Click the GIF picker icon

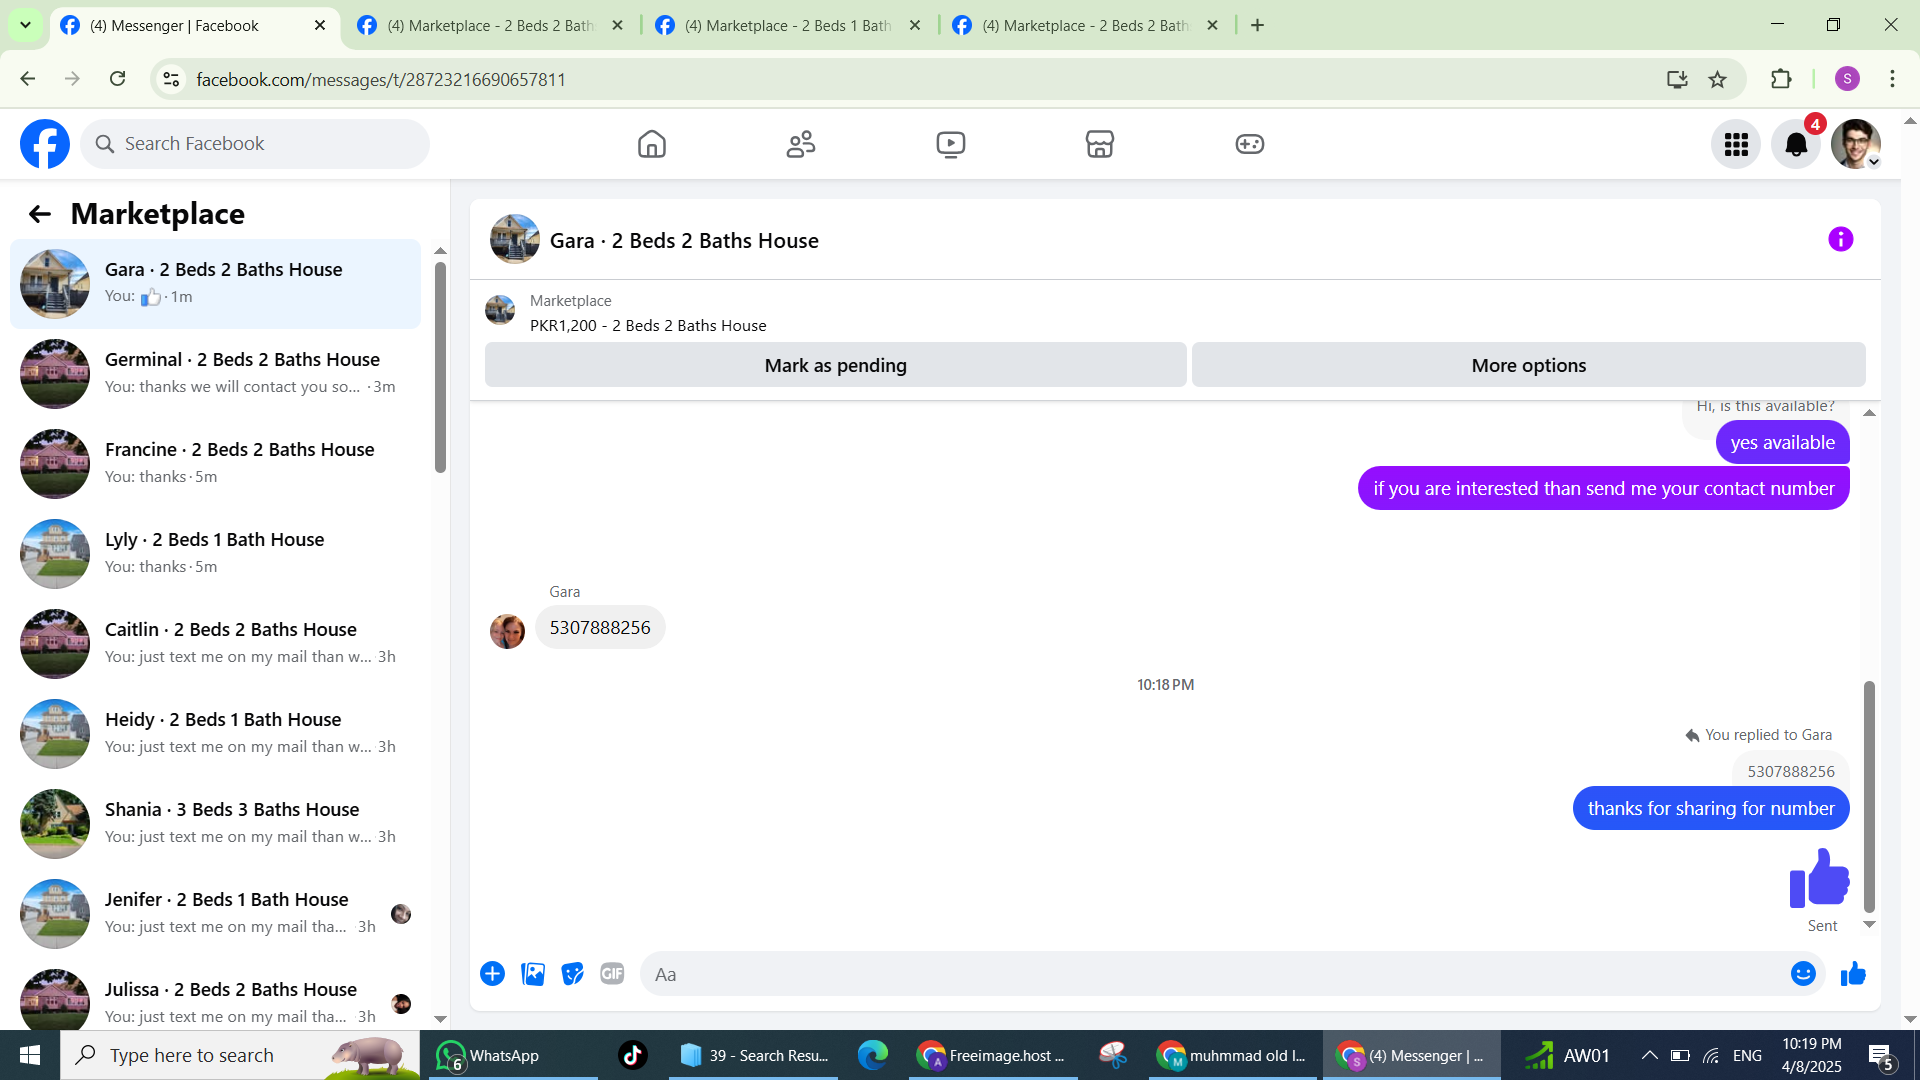[x=612, y=974]
